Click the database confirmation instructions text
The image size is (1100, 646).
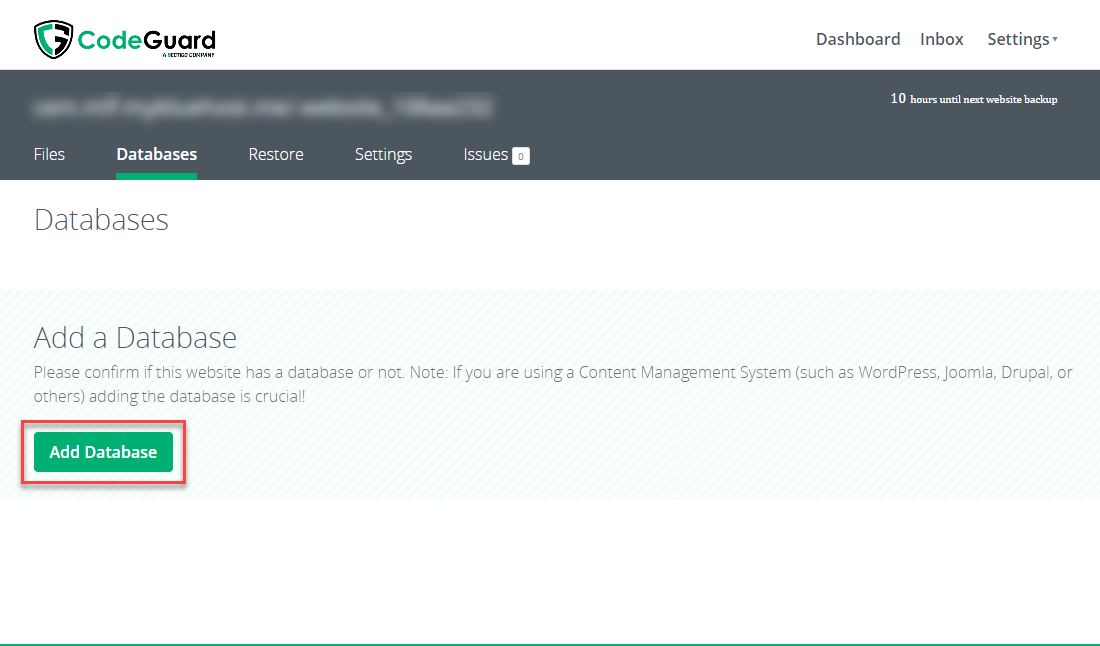click(550, 382)
